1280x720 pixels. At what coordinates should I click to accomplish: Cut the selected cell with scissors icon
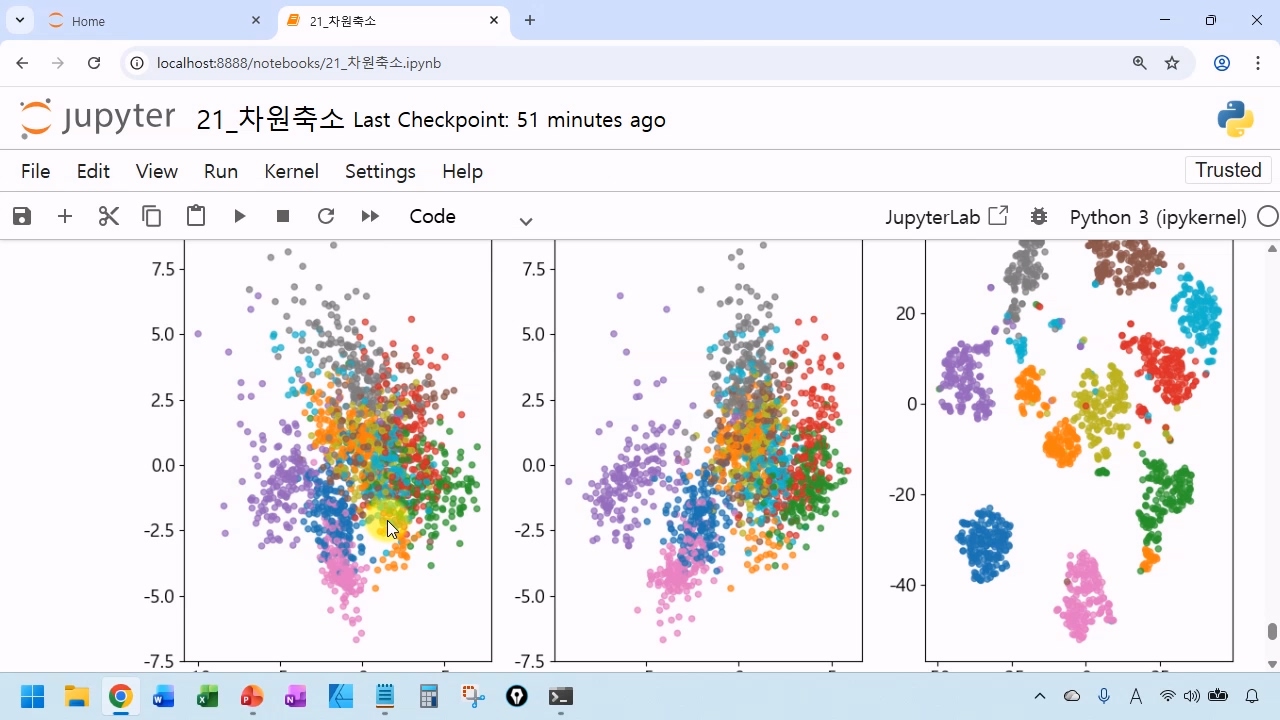[109, 216]
